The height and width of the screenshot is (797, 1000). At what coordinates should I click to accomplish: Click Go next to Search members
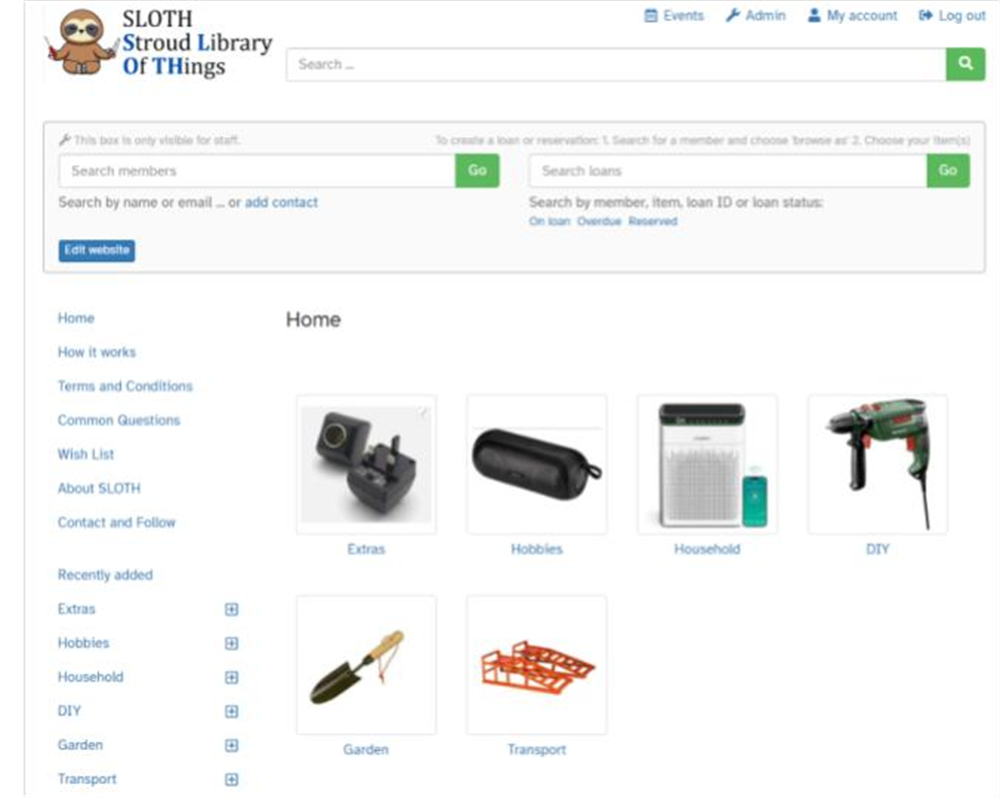pos(477,171)
